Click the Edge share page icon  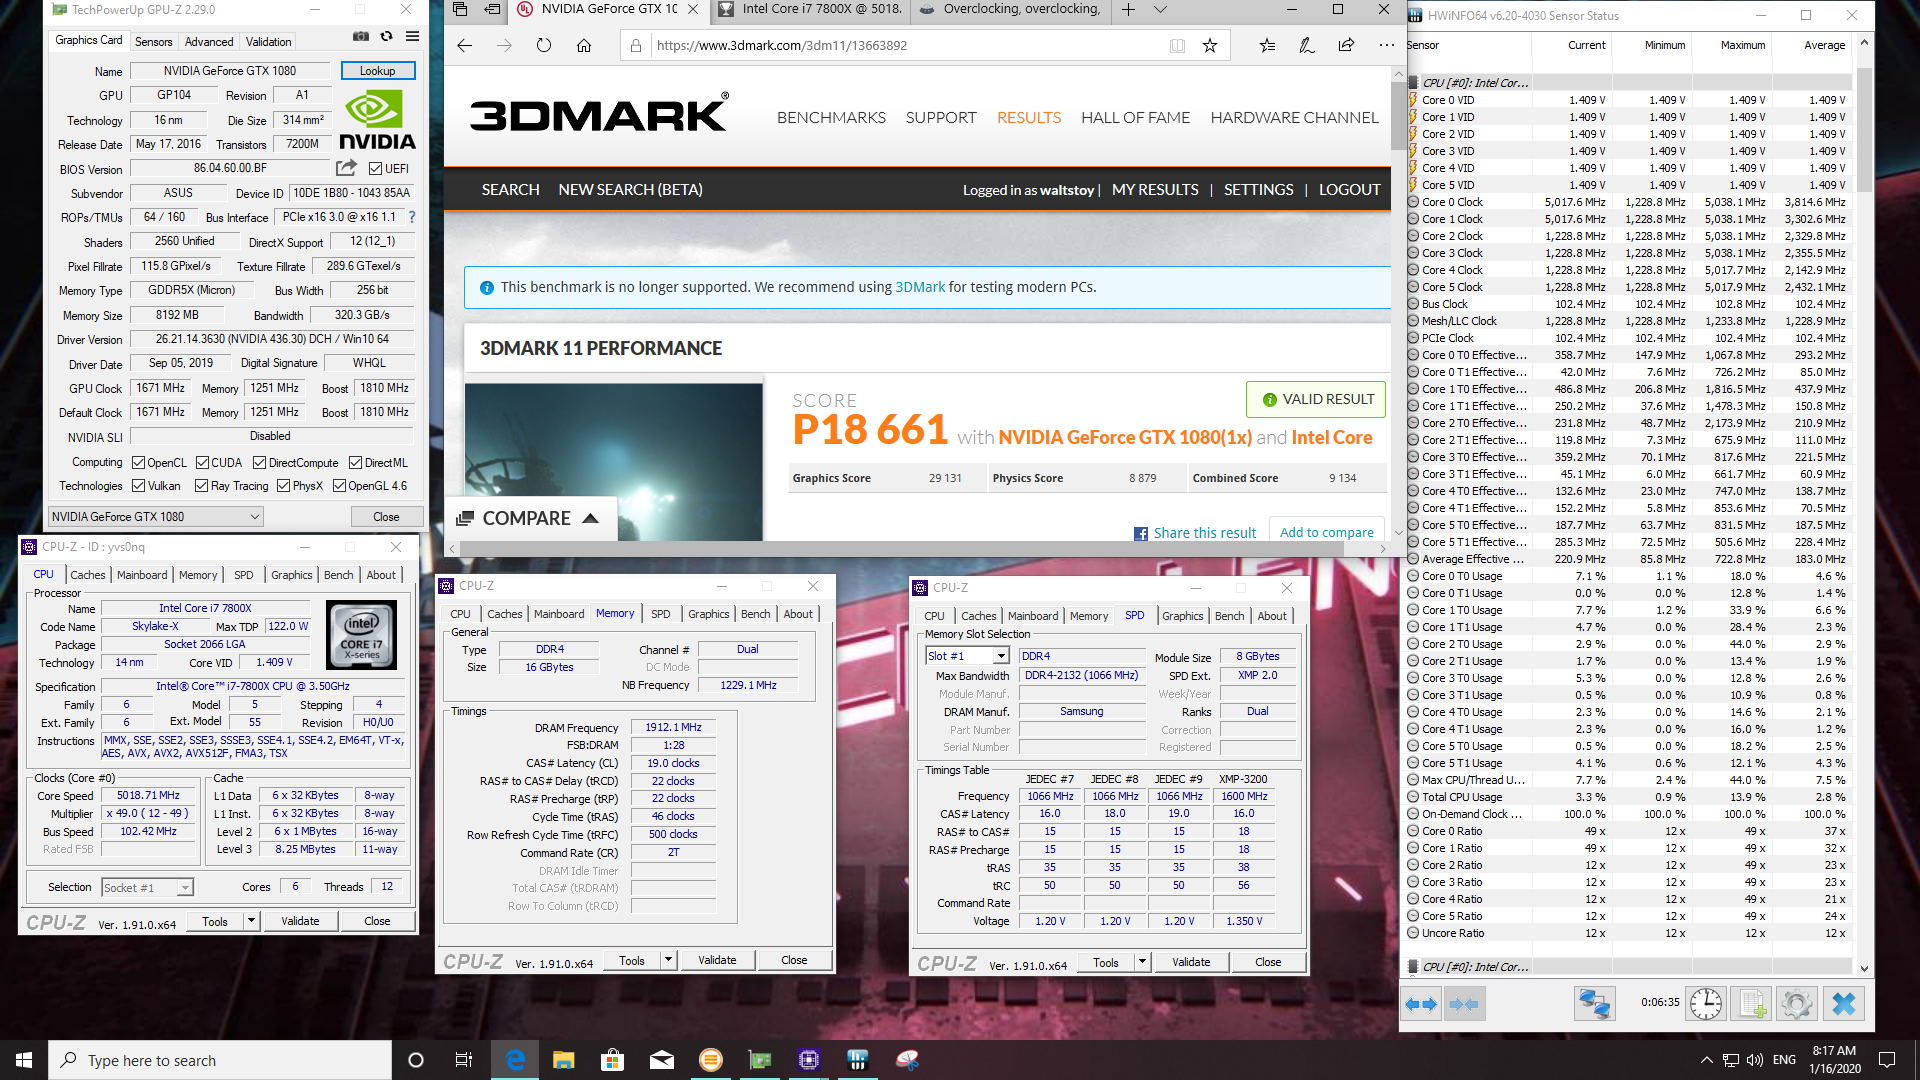1346,46
